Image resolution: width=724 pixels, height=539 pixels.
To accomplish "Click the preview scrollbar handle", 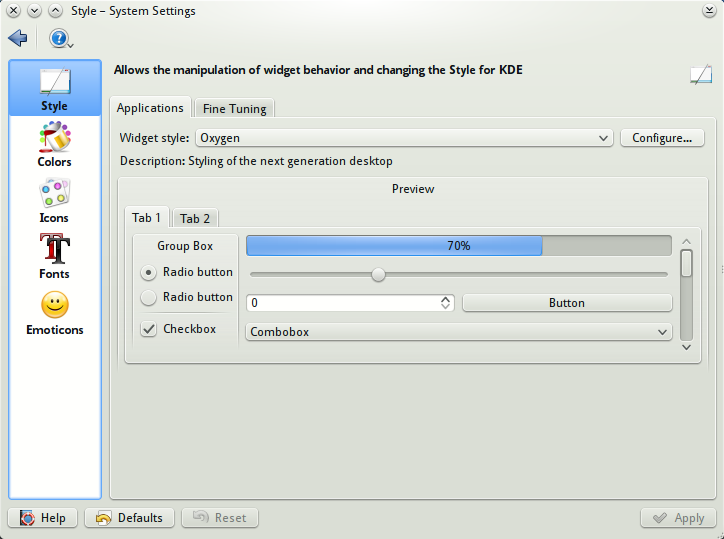I will click(687, 263).
